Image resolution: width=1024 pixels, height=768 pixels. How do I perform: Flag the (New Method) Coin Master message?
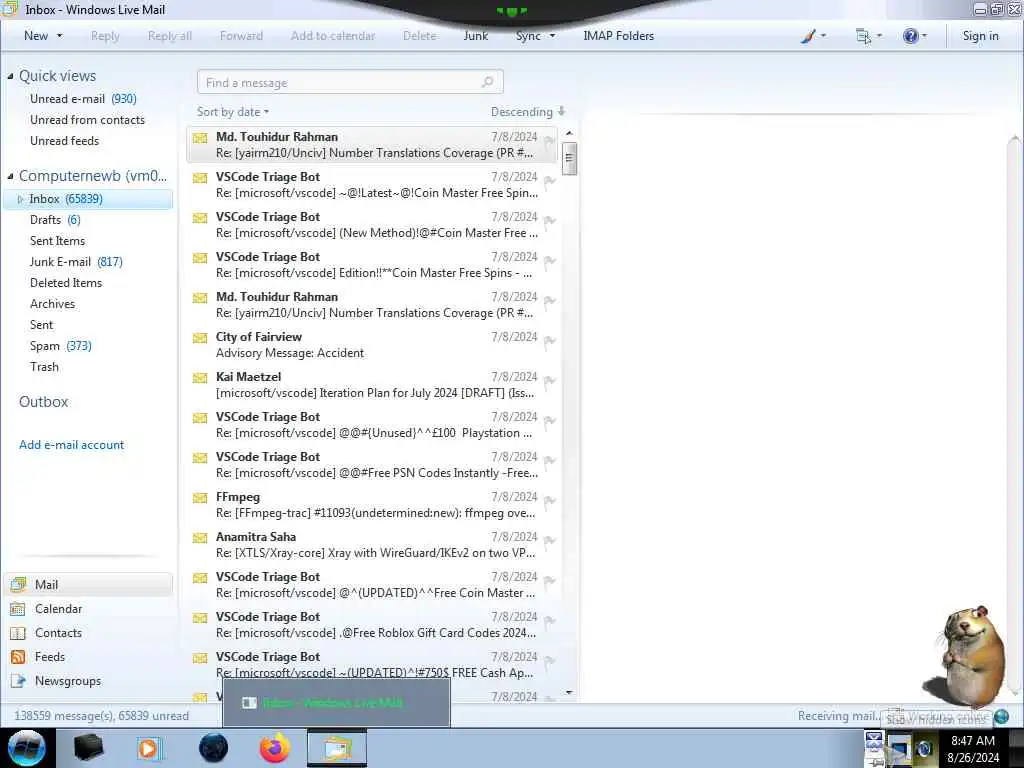tap(549, 221)
